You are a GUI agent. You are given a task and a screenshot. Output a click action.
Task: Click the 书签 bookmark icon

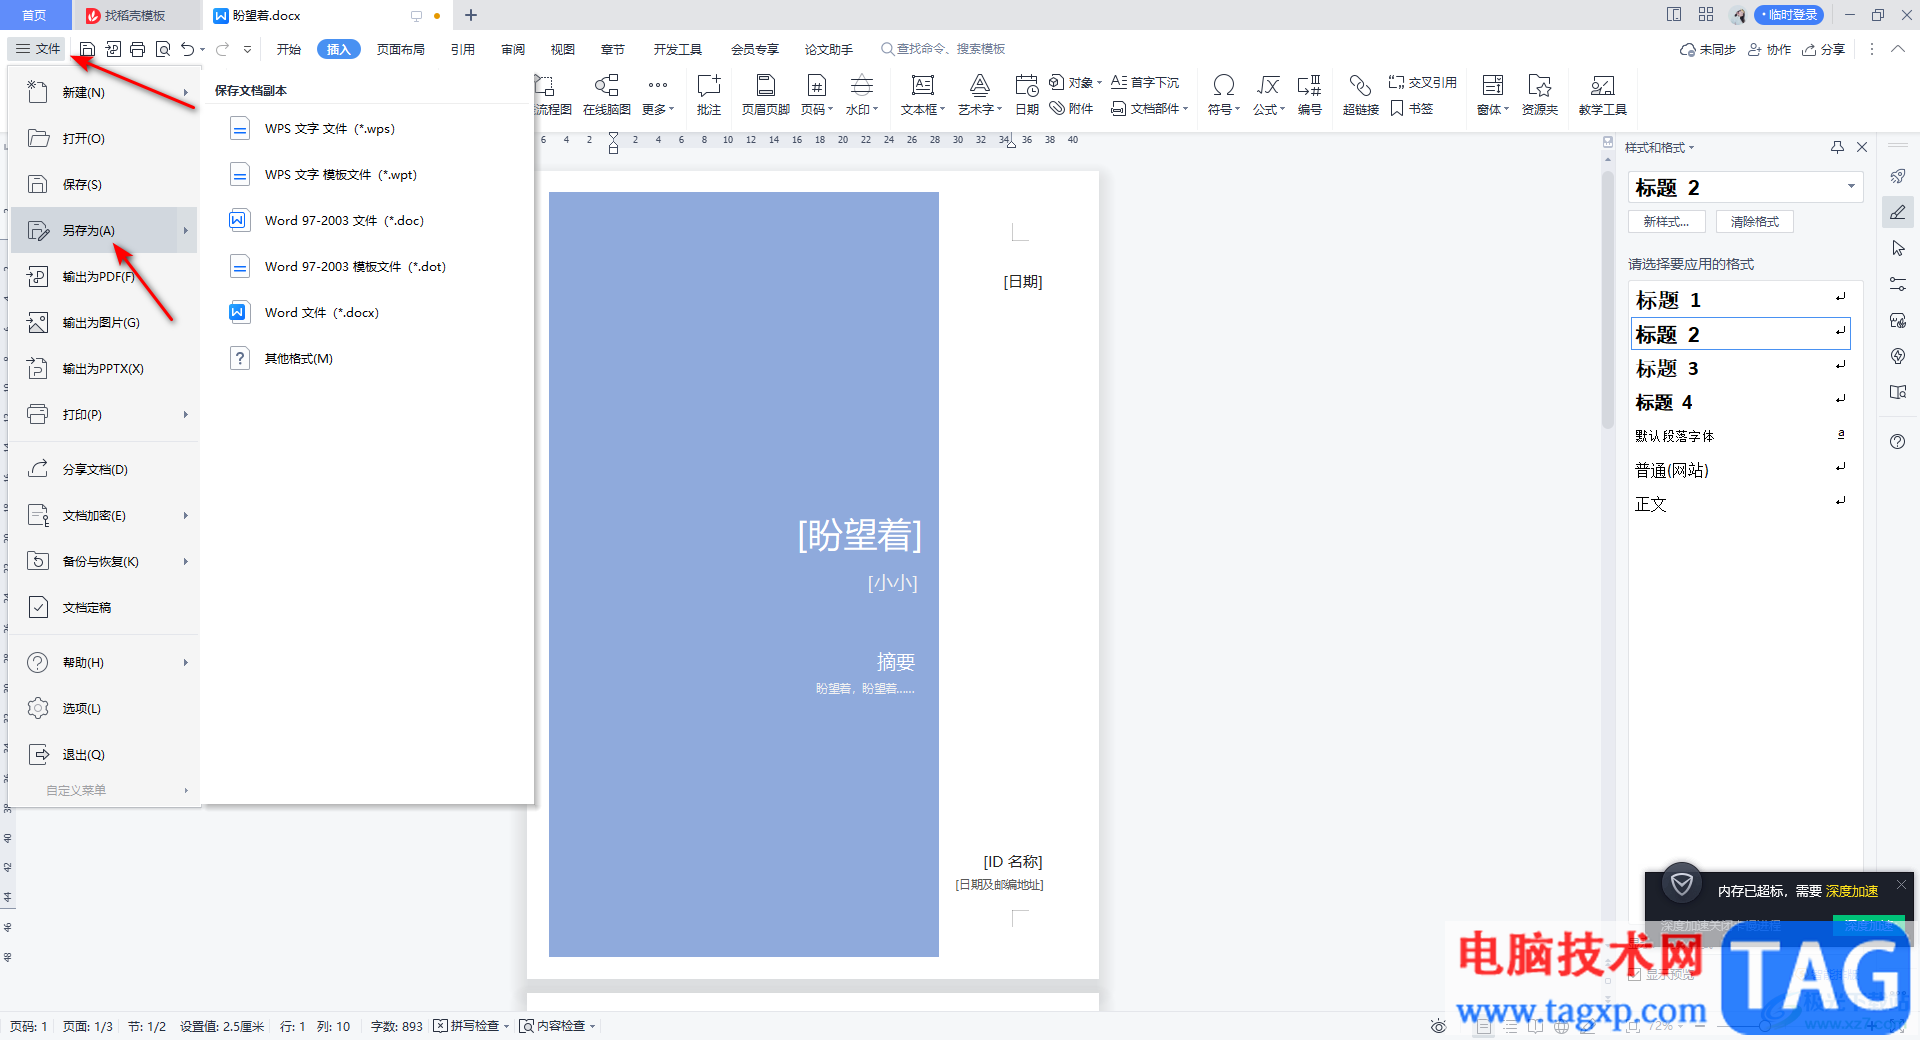click(1412, 108)
